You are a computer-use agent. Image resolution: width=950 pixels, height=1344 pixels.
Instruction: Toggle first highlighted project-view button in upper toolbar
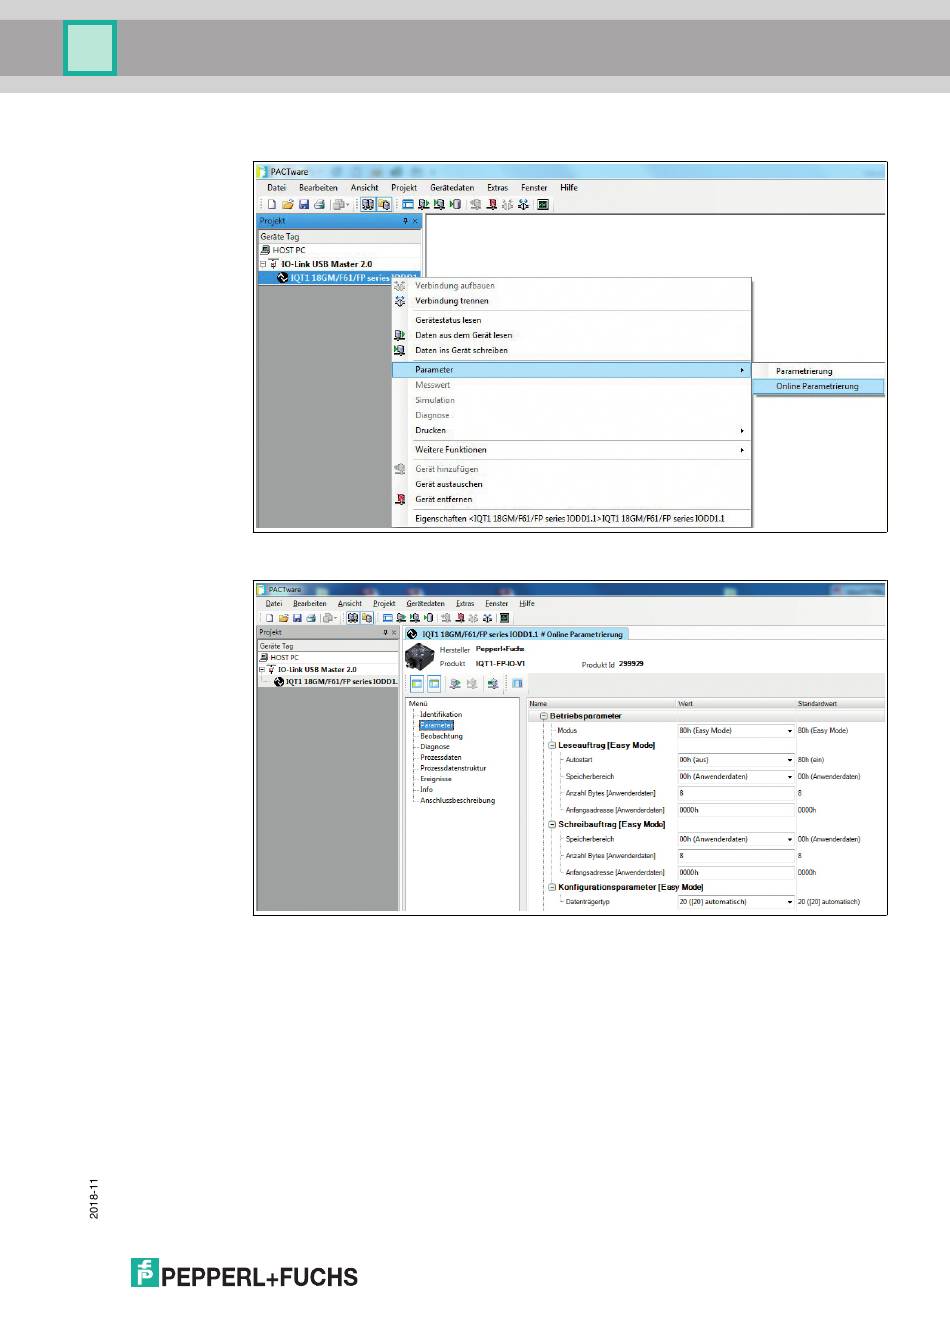368,204
